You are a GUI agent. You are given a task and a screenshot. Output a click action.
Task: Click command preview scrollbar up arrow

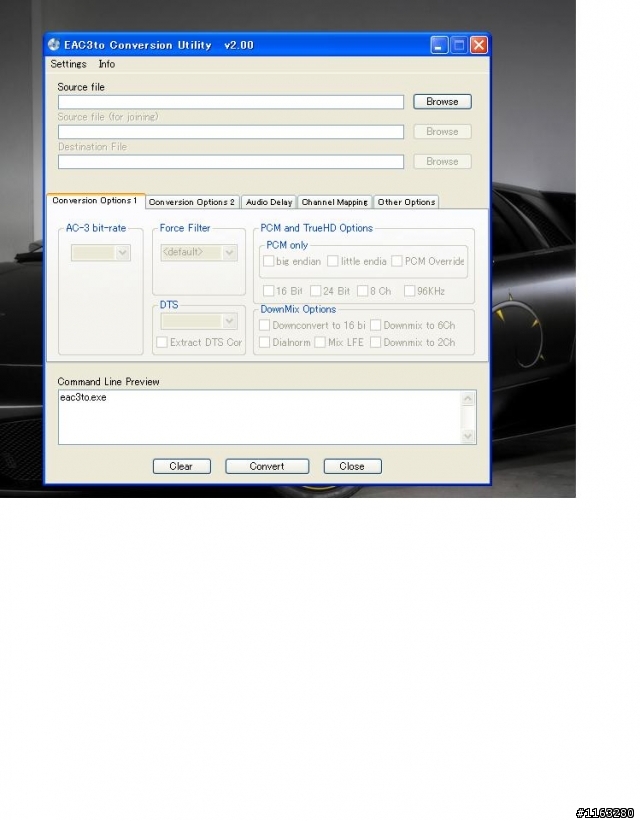pos(468,399)
